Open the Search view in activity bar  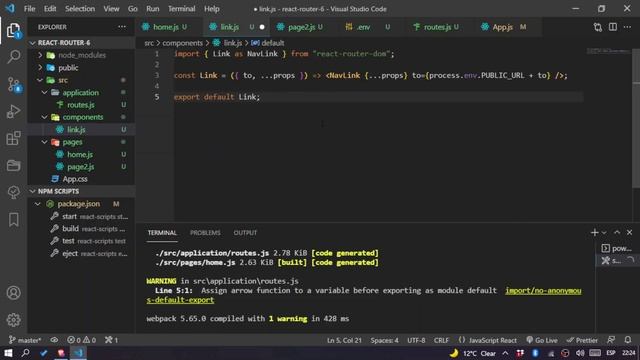(13, 56)
